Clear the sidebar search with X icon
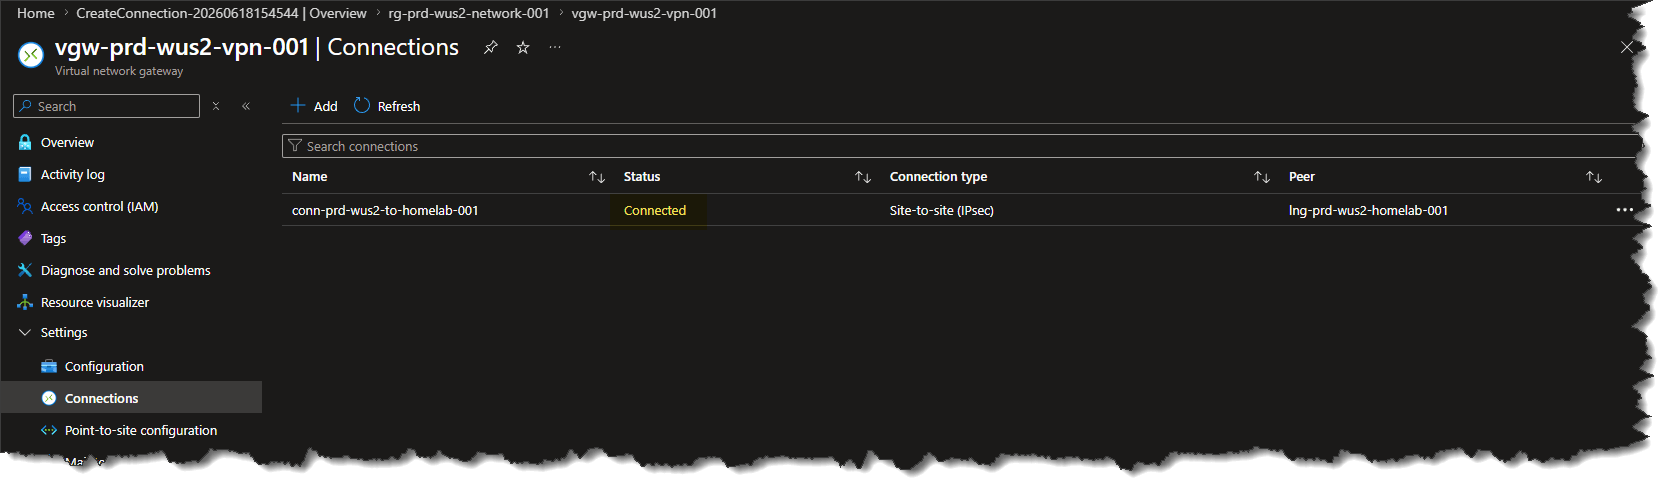The image size is (1675, 492). coord(216,106)
